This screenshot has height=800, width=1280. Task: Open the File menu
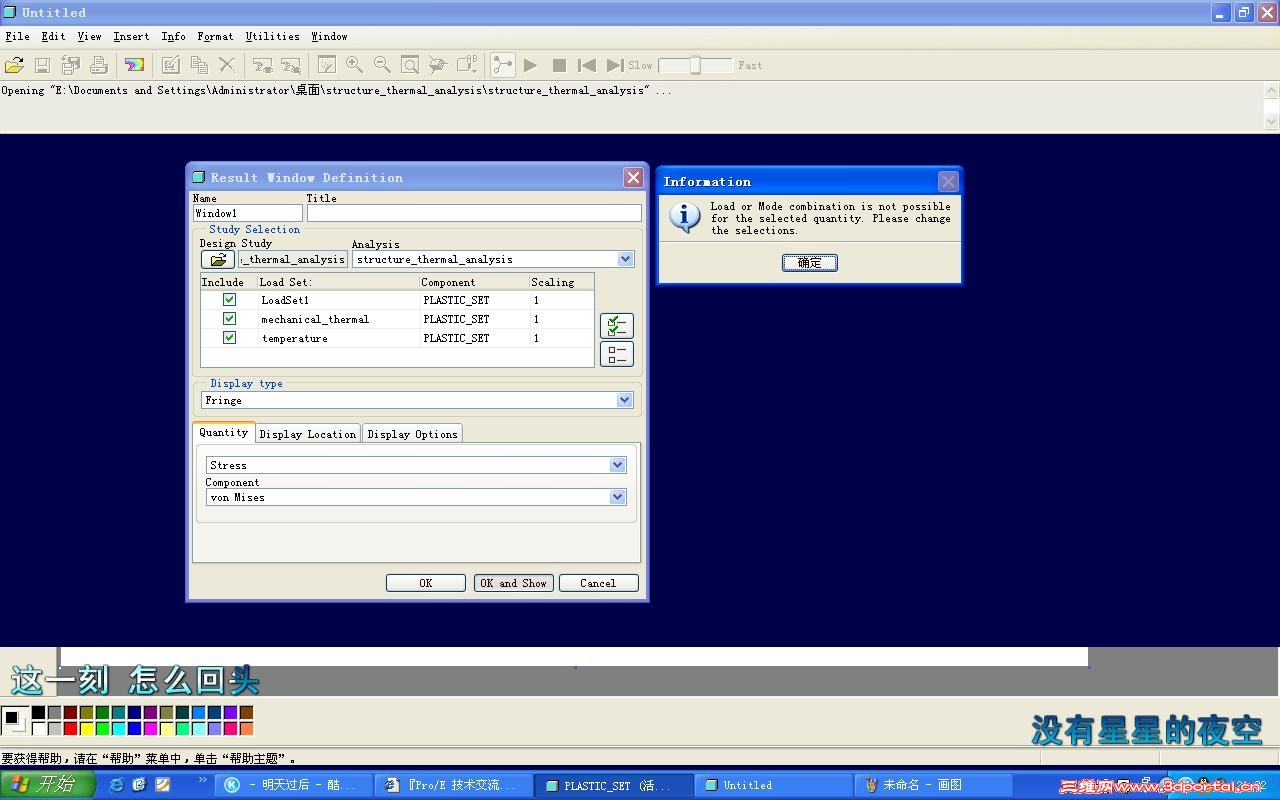[17, 36]
